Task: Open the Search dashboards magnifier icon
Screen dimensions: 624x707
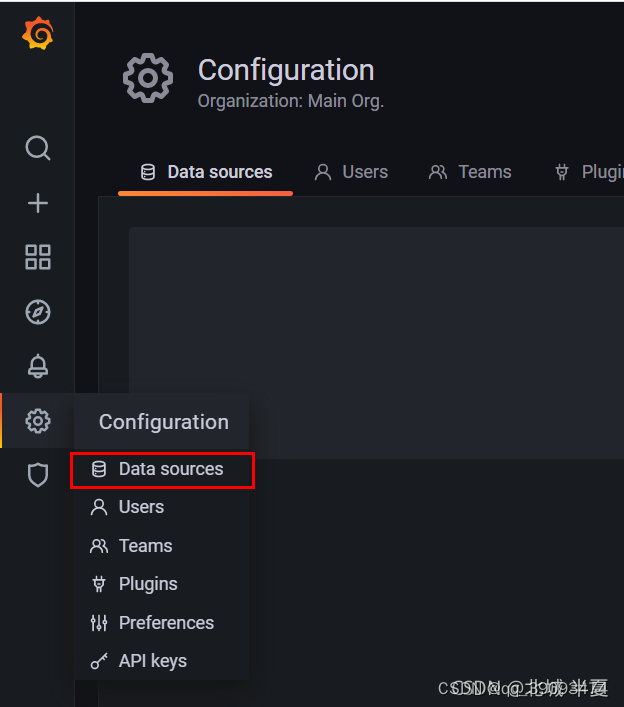Action: [x=37, y=148]
